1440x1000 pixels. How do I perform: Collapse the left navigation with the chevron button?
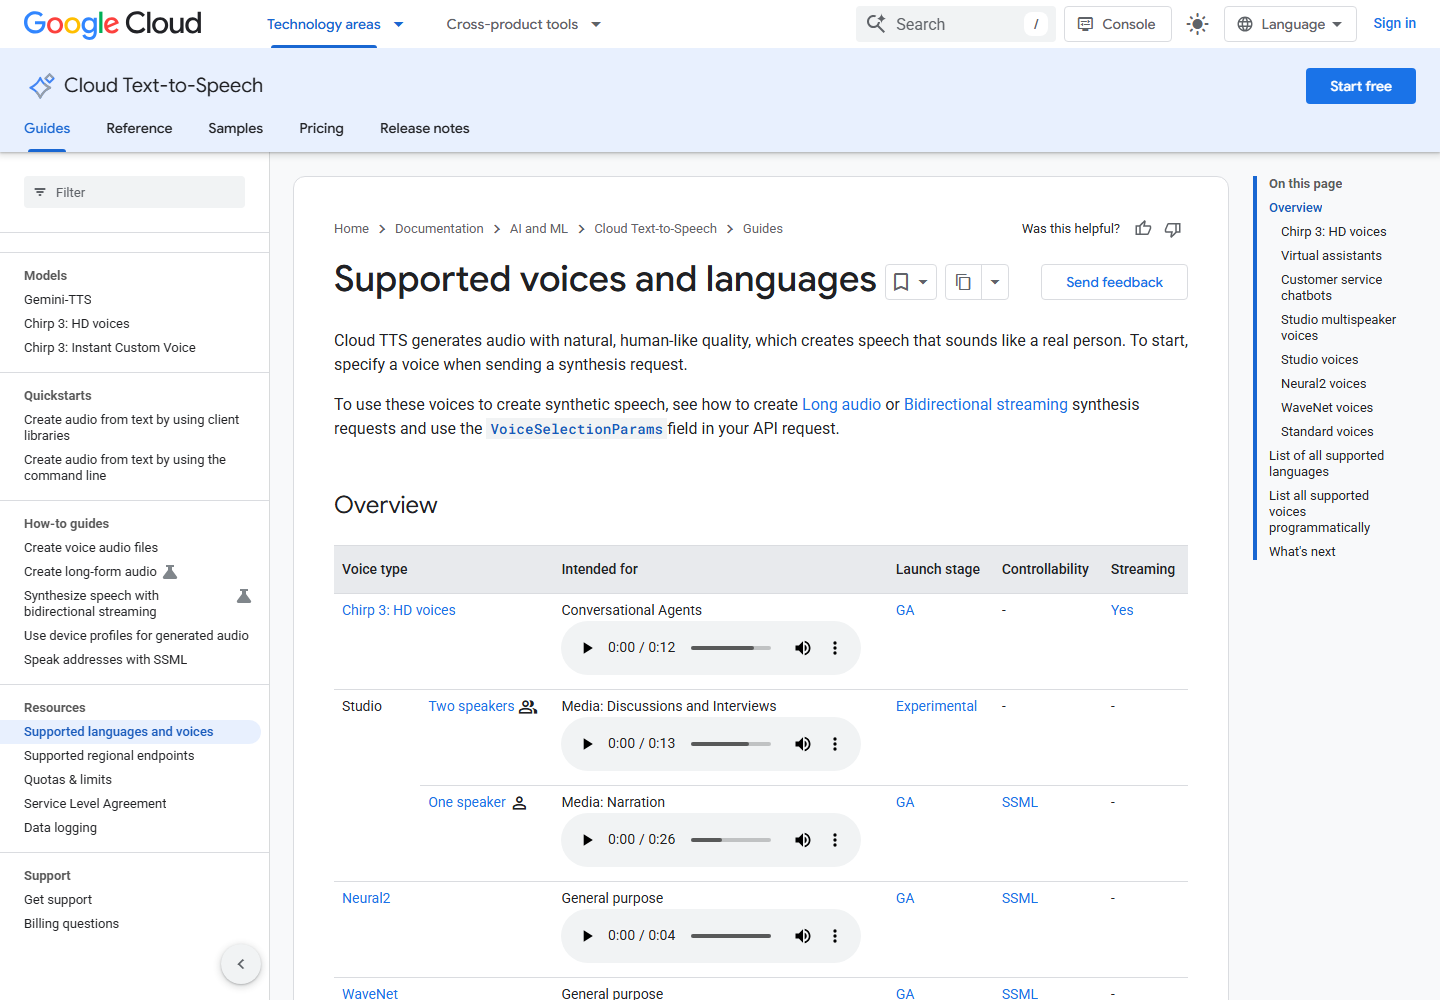pyautogui.click(x=241, y=964)
